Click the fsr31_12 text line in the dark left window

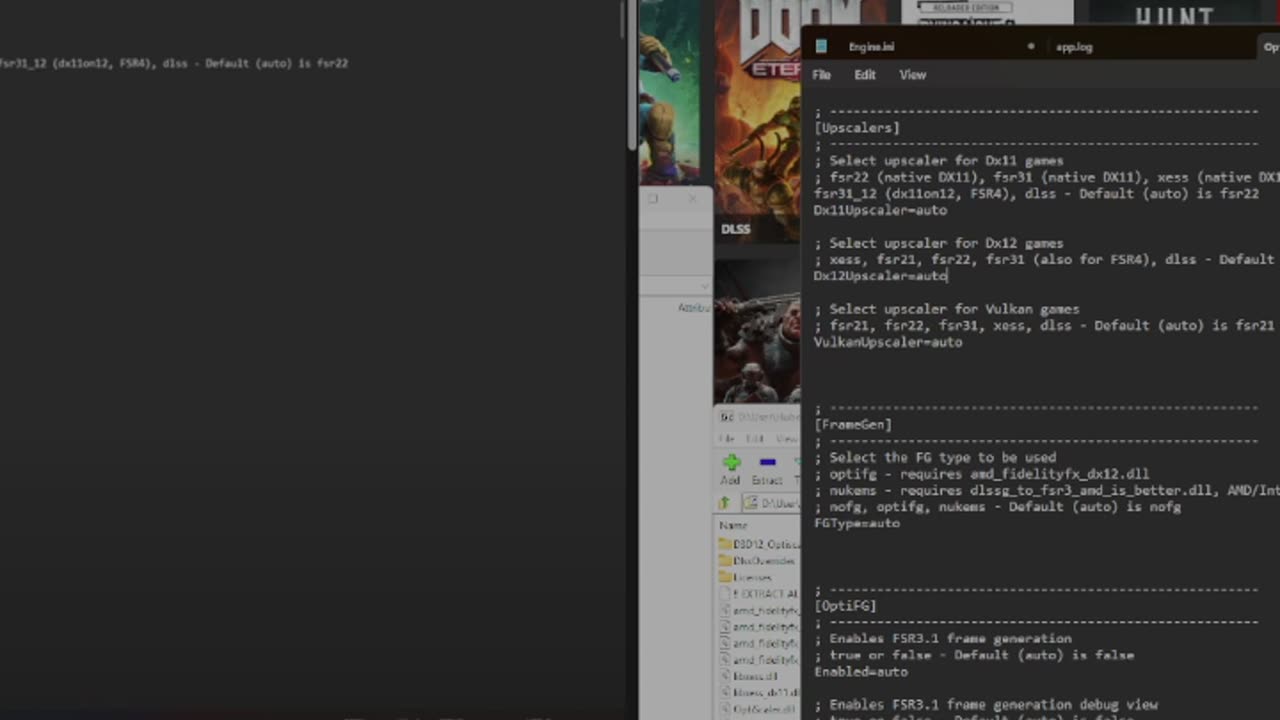pyautogui.click(x=174, y=63)
